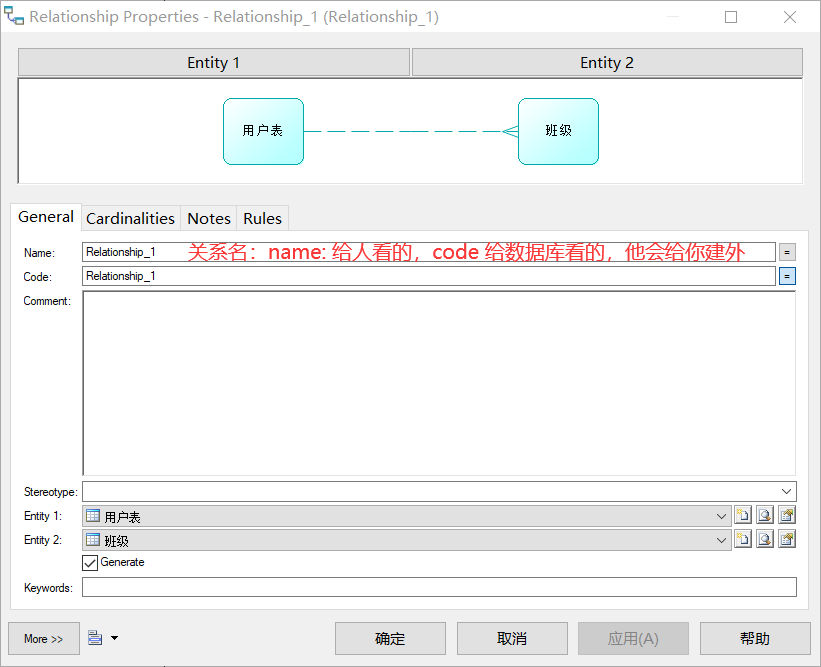Create a new entity beside Entity 1 field
This screenshot has height=667, width=821.
pyautogui.click(x=742, y=515)
